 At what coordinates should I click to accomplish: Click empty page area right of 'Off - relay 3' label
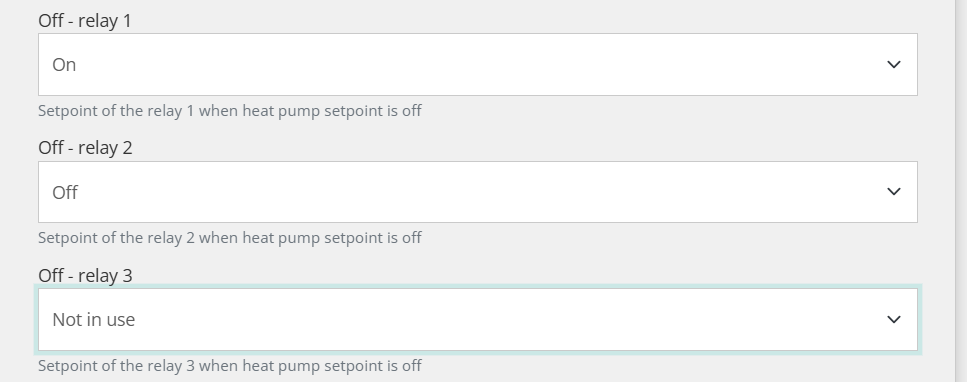524,275
